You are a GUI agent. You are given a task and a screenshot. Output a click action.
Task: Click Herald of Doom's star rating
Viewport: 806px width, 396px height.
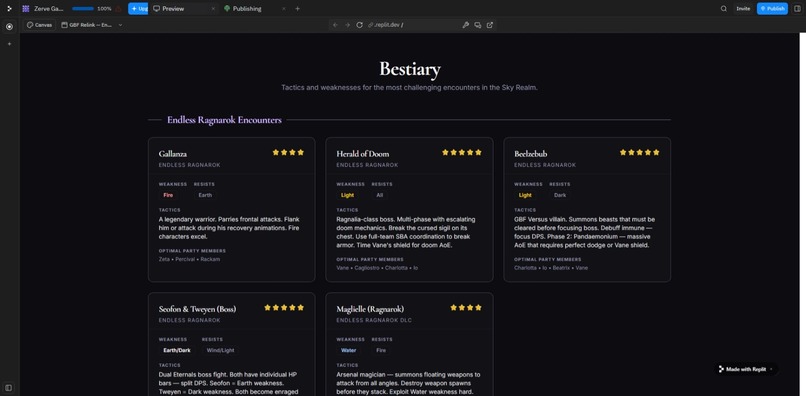[462, 152]
